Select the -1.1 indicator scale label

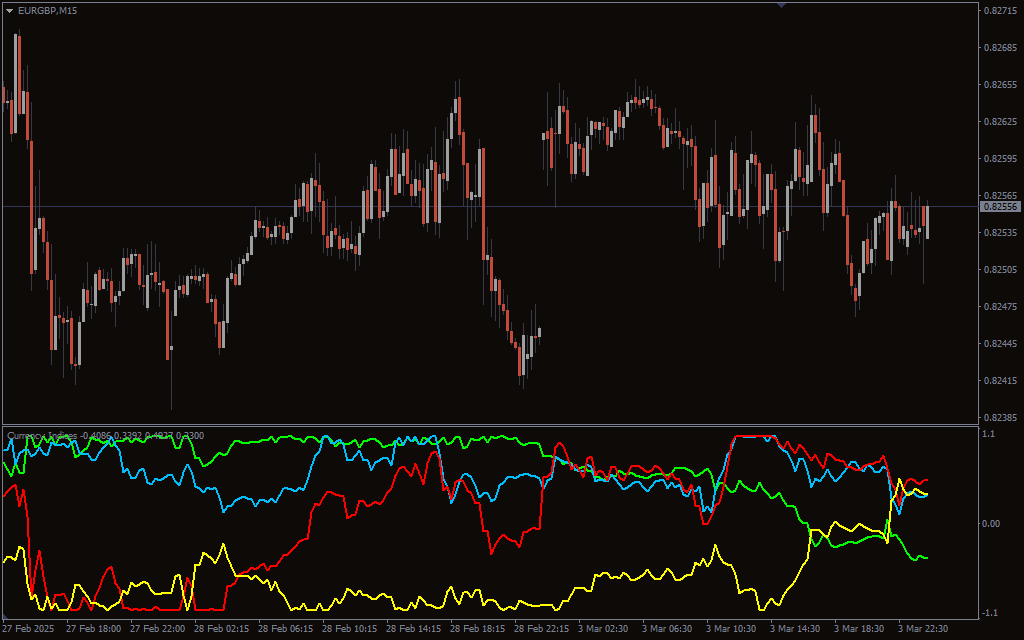tap(989, 612)
